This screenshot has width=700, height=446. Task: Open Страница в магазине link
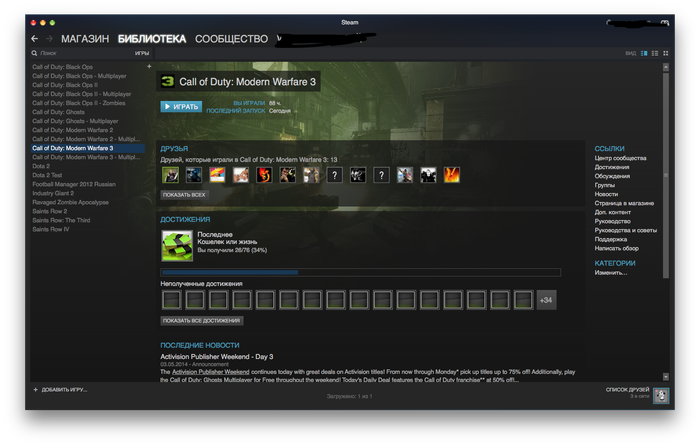624,203
